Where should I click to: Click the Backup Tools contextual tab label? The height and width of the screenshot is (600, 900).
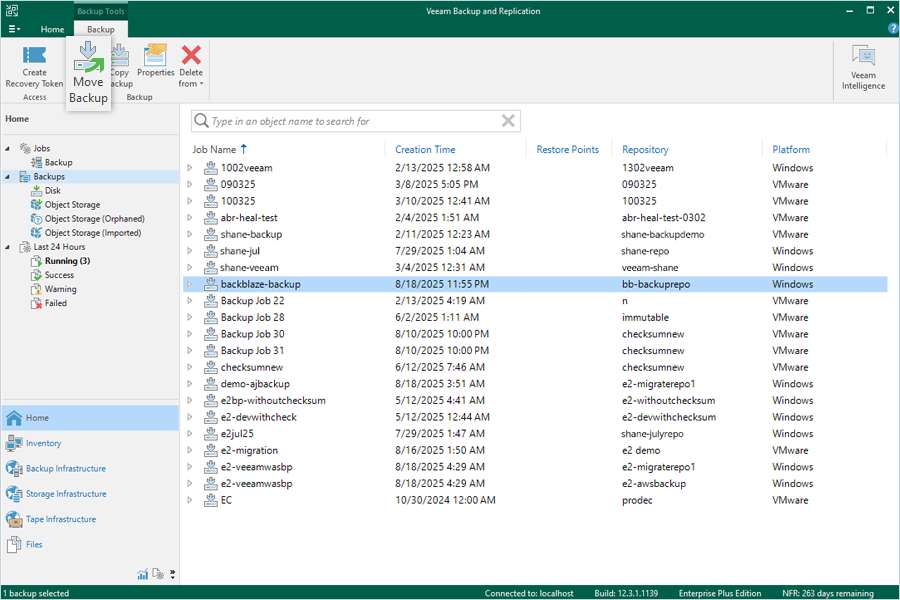[x=101, y=11]
